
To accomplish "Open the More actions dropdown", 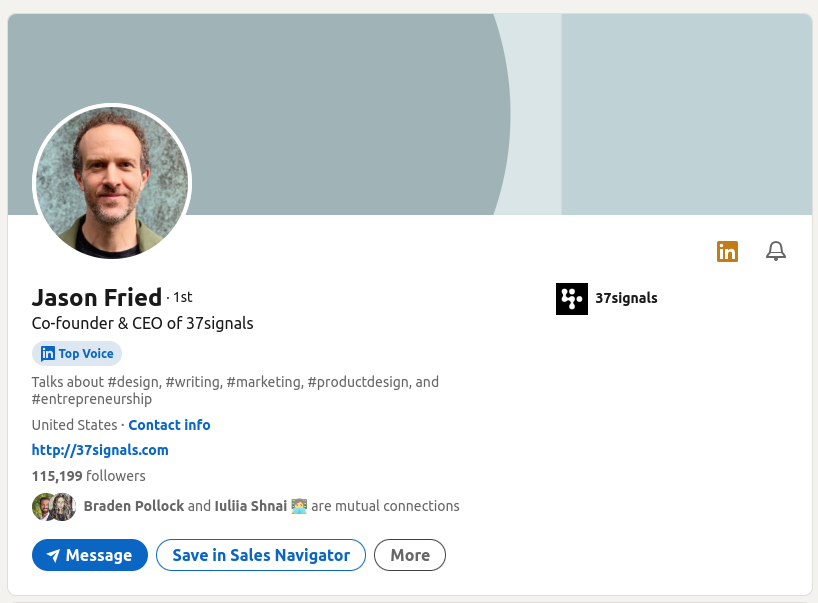I will tap(410, 555).
